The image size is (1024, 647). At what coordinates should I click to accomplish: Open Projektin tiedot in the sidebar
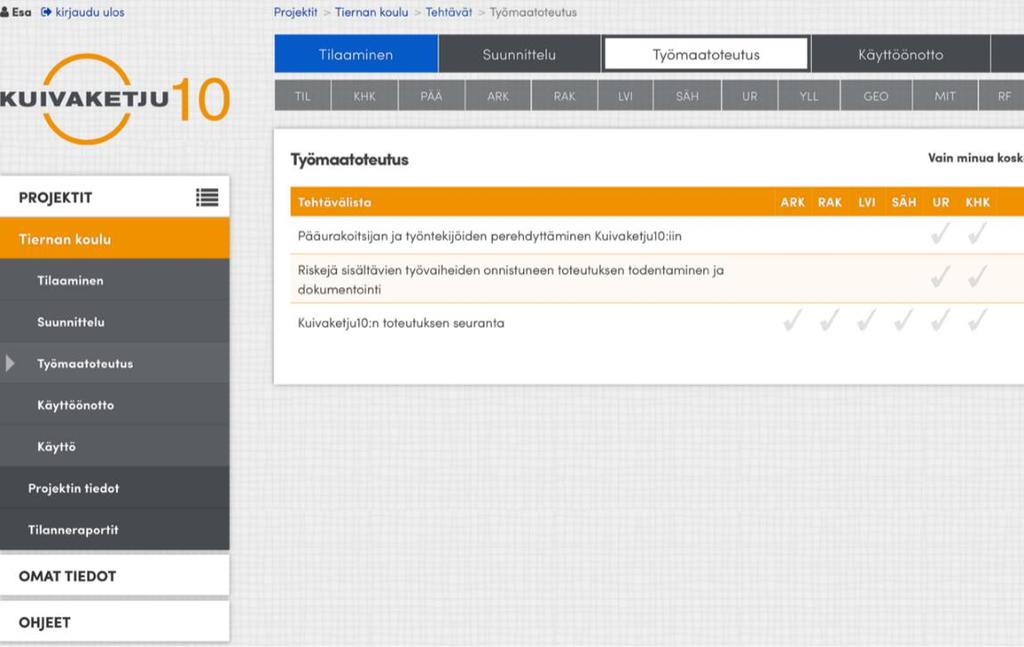click(x=115, y=488)
